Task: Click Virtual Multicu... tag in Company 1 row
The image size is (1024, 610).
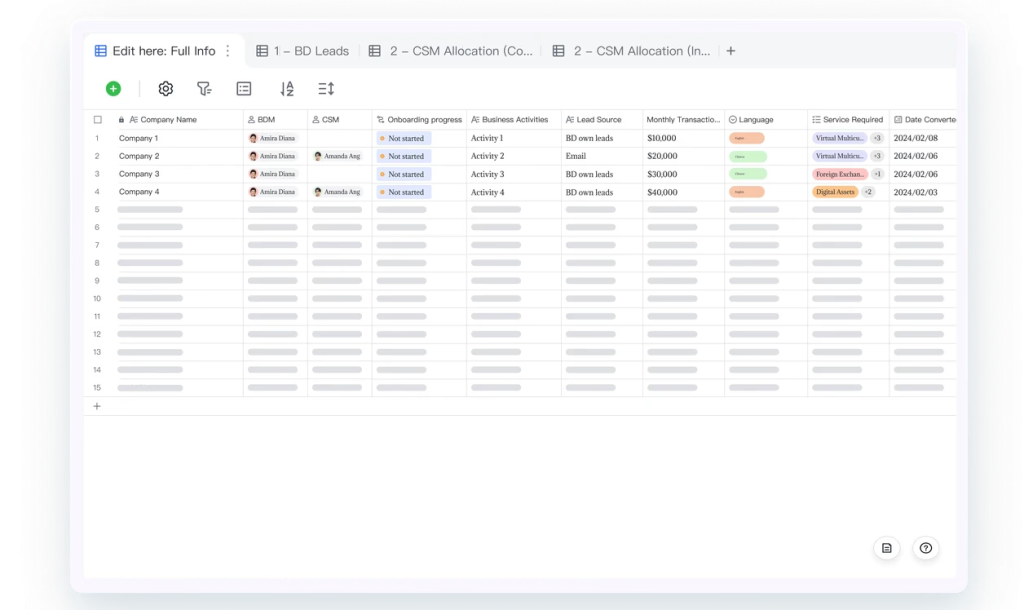Action: click(839, 138)
